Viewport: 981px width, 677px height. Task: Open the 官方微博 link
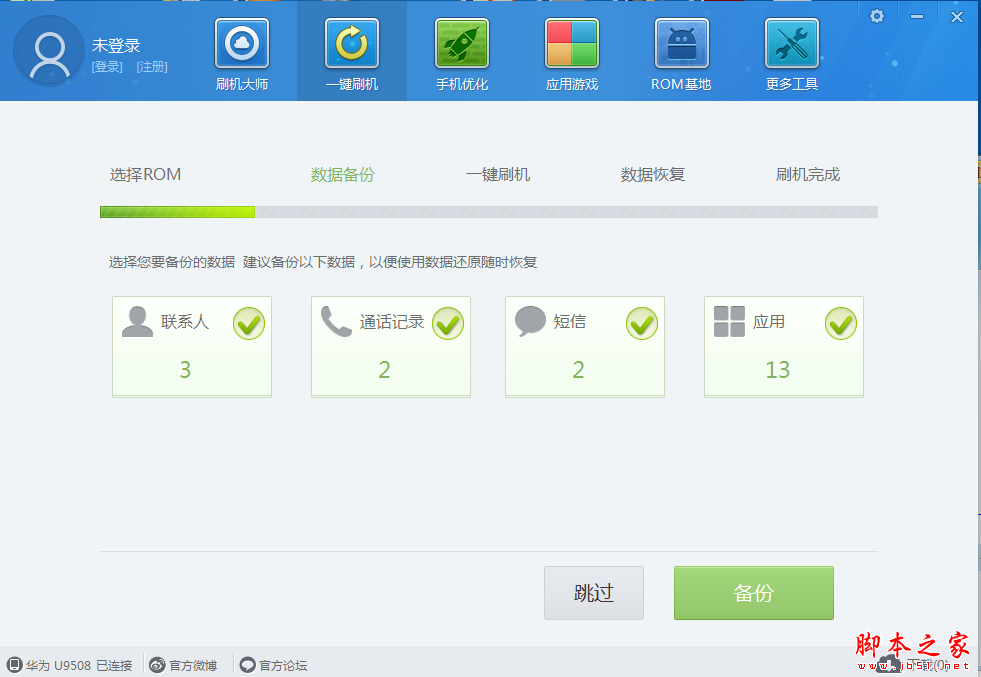(x=193, y=665)
